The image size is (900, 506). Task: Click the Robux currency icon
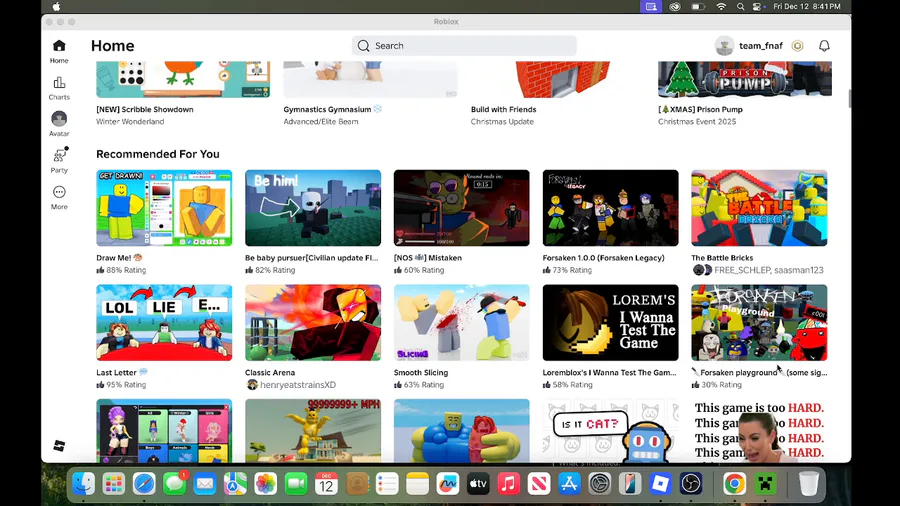797,46
